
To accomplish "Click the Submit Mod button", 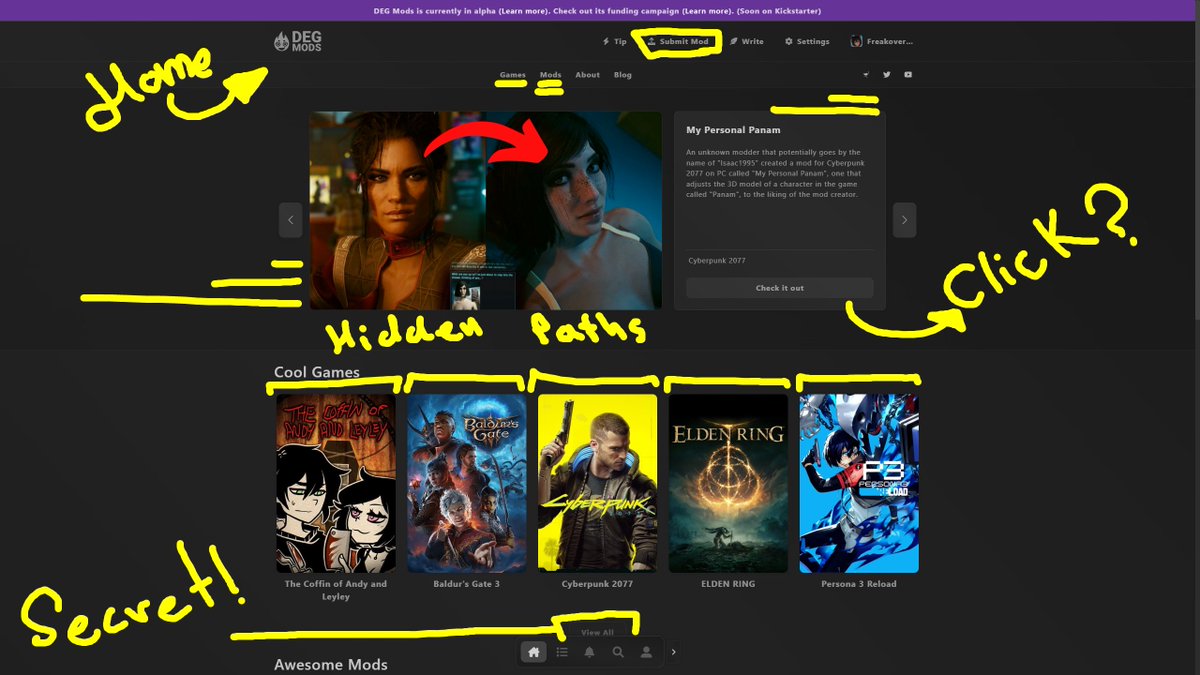I will tap(678, 42).
